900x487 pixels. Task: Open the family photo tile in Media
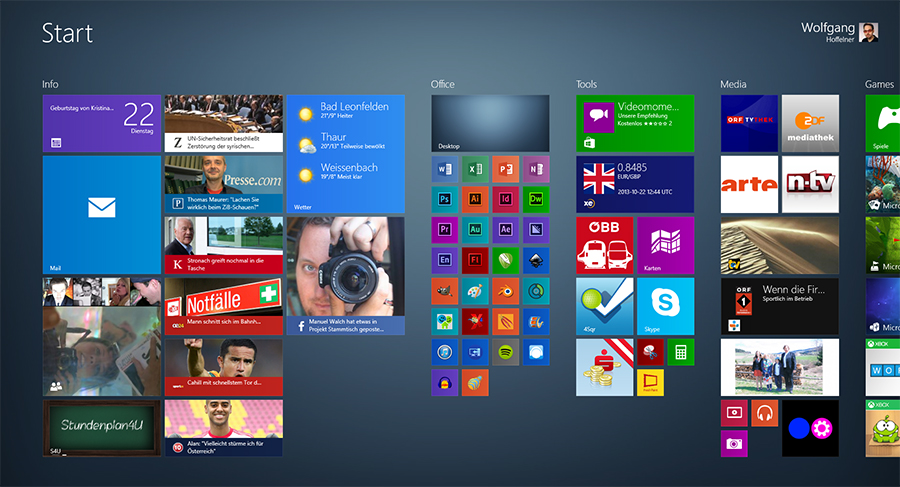click(x=779, y=367)
